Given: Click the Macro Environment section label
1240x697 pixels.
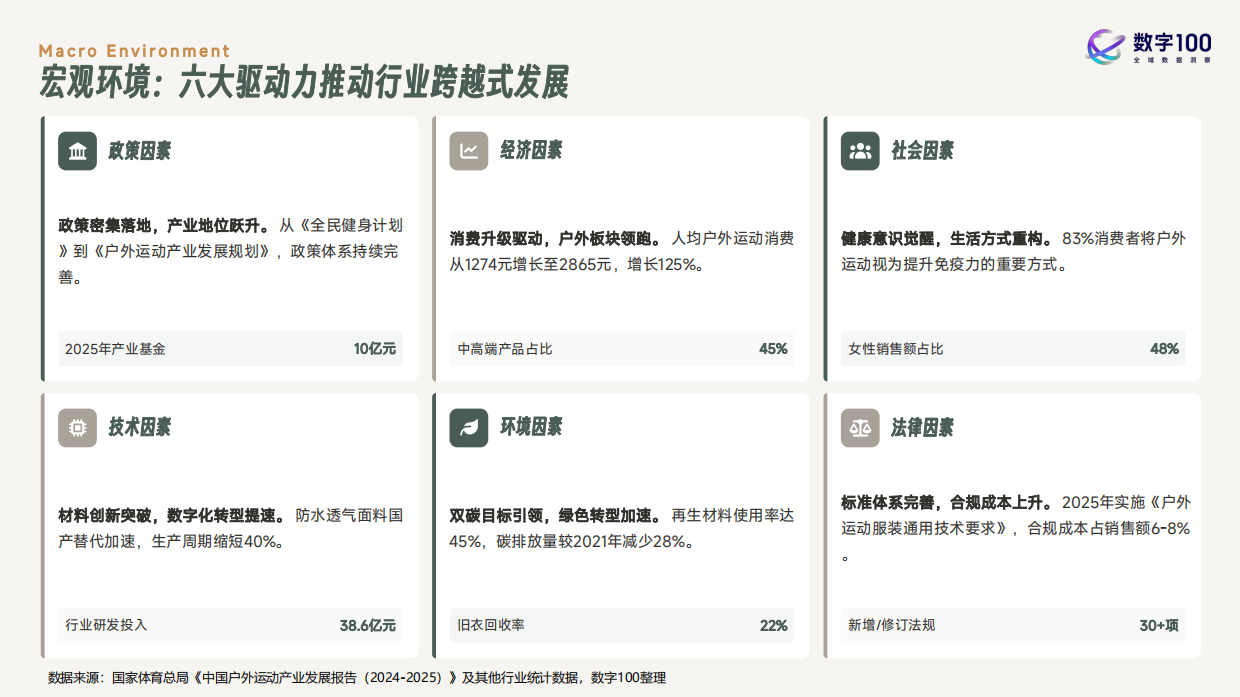Looking at the screenshot, I should [x=136, y=50].
